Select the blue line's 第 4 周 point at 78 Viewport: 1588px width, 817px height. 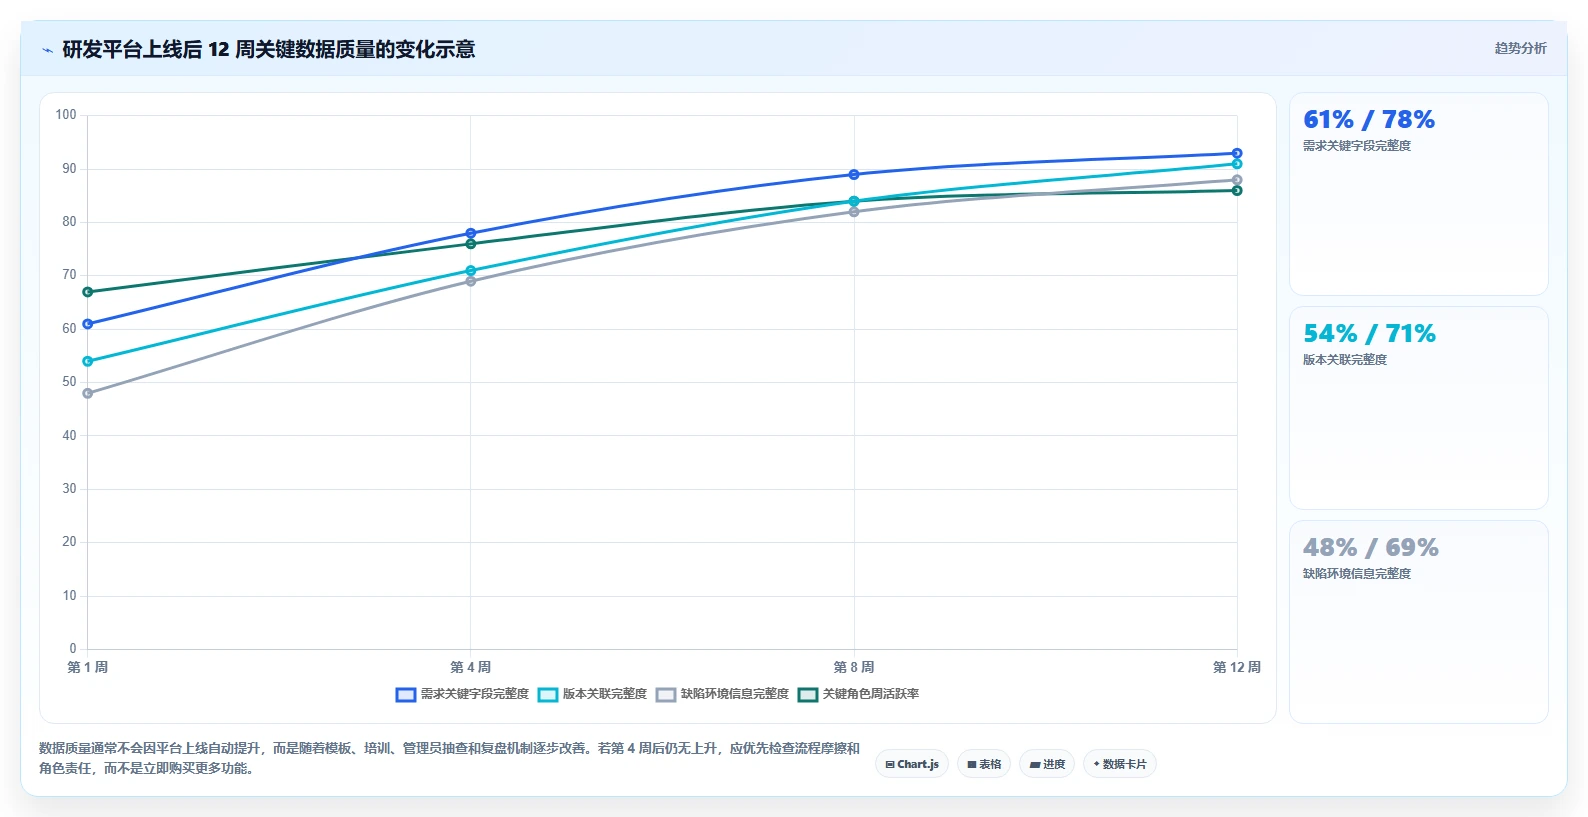[x=471, y=233]
